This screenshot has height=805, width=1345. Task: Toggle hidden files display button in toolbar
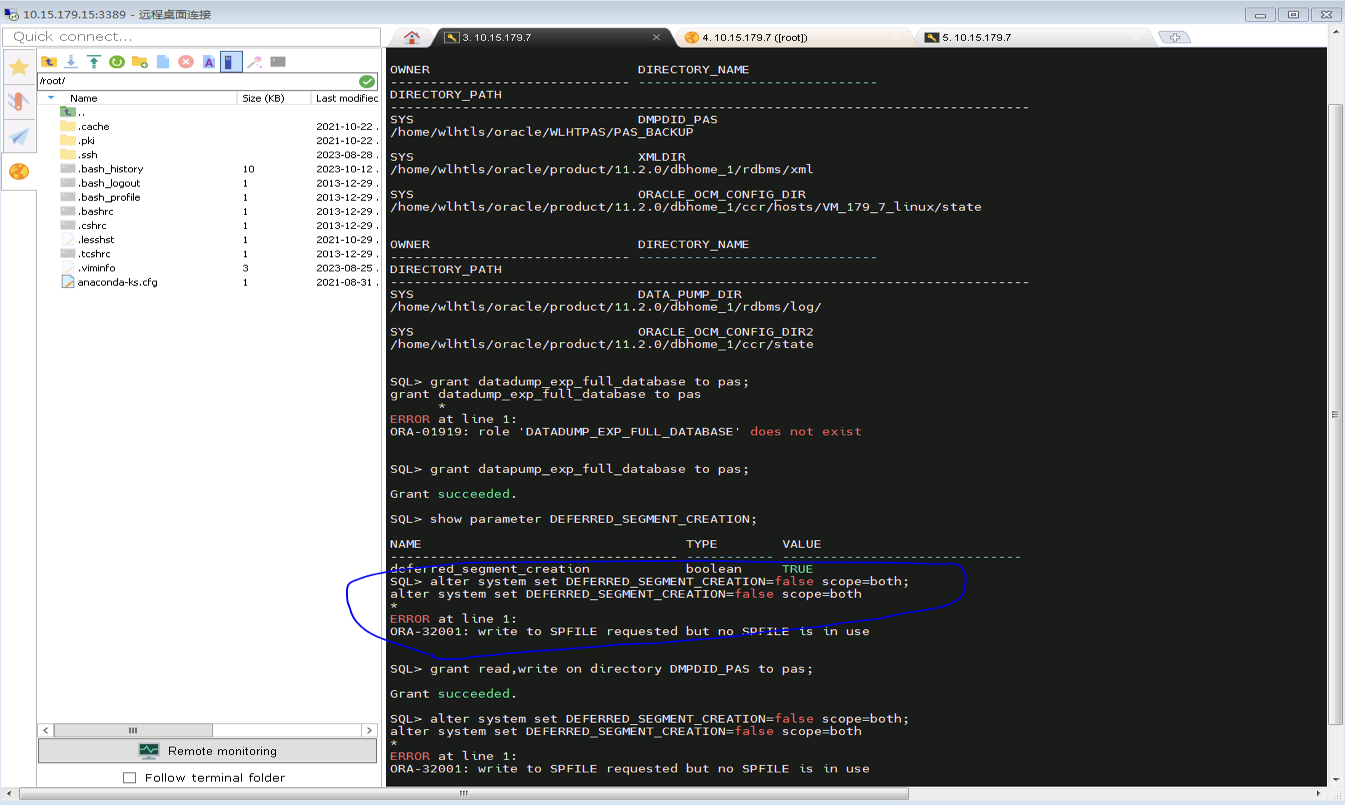[x=231, y=62]
